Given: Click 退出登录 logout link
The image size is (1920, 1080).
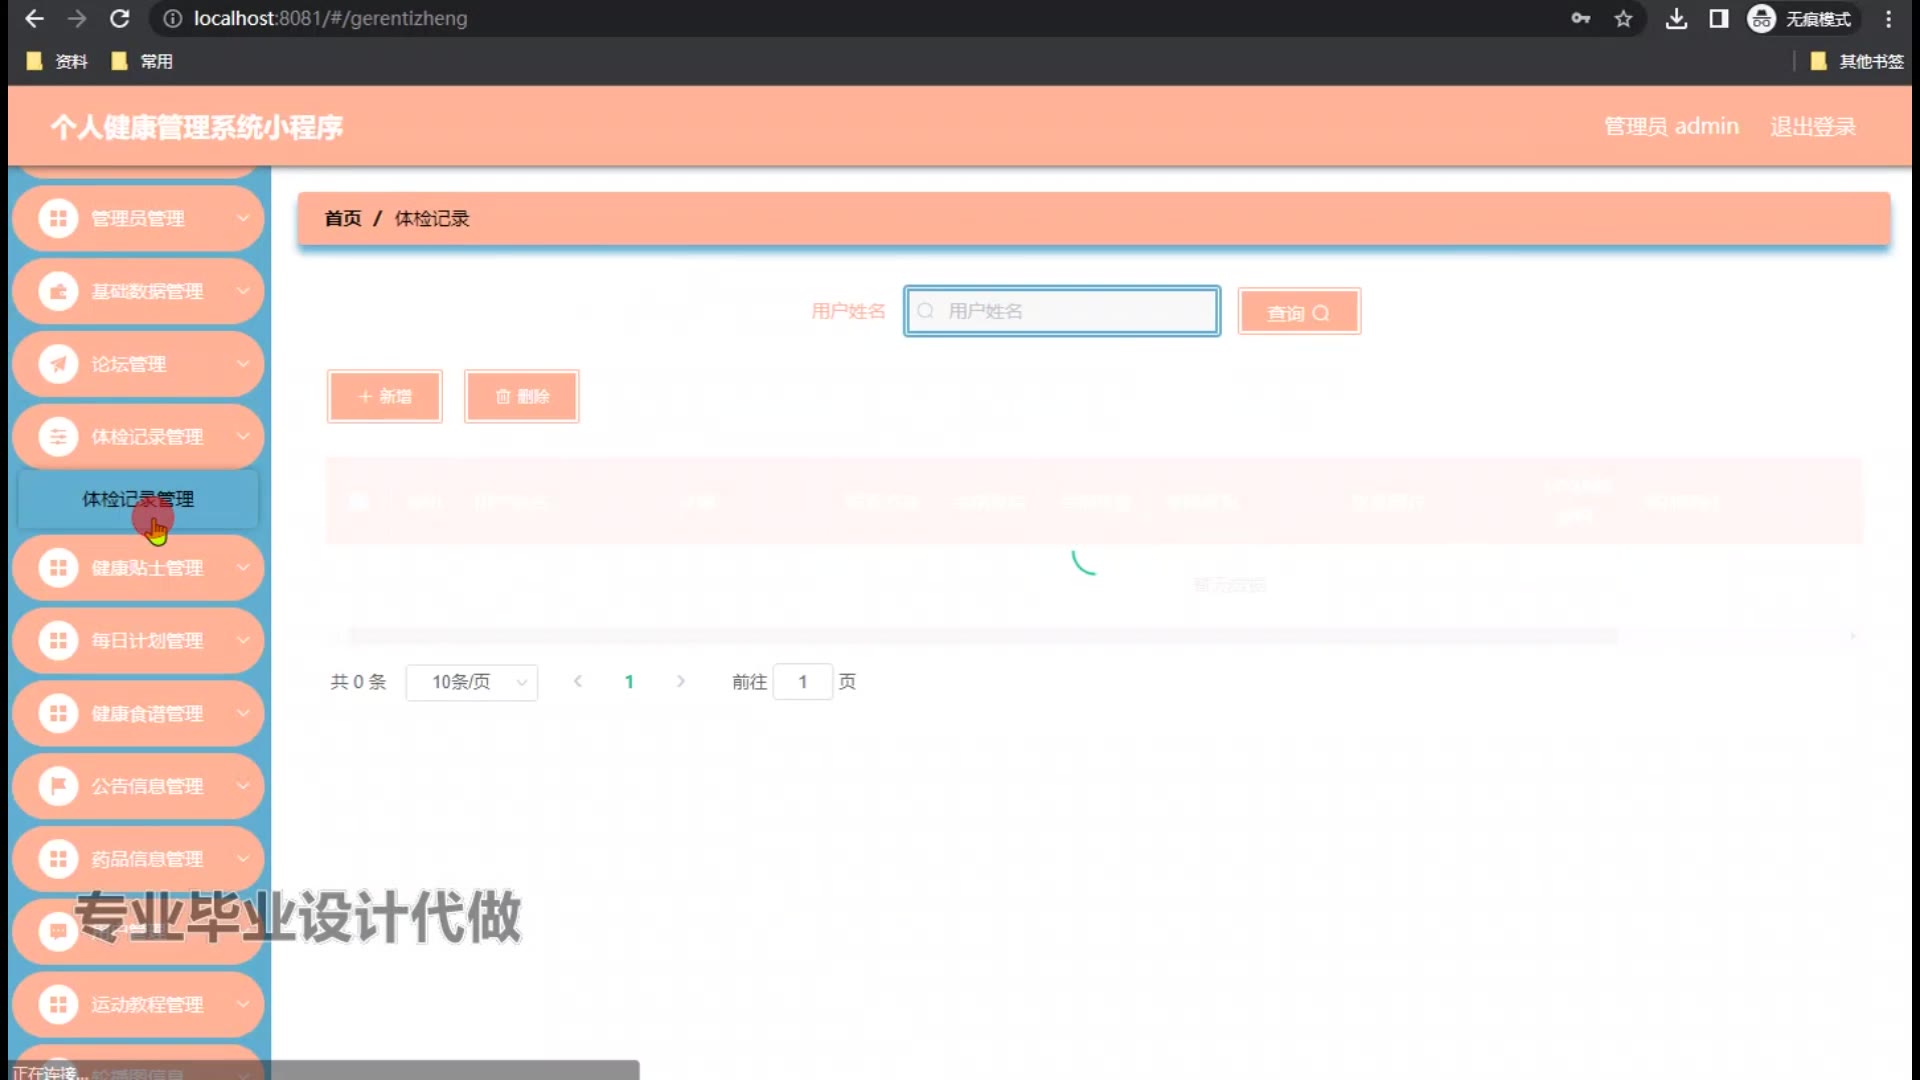Looking at the screenshot, I should pos(1812,127).
